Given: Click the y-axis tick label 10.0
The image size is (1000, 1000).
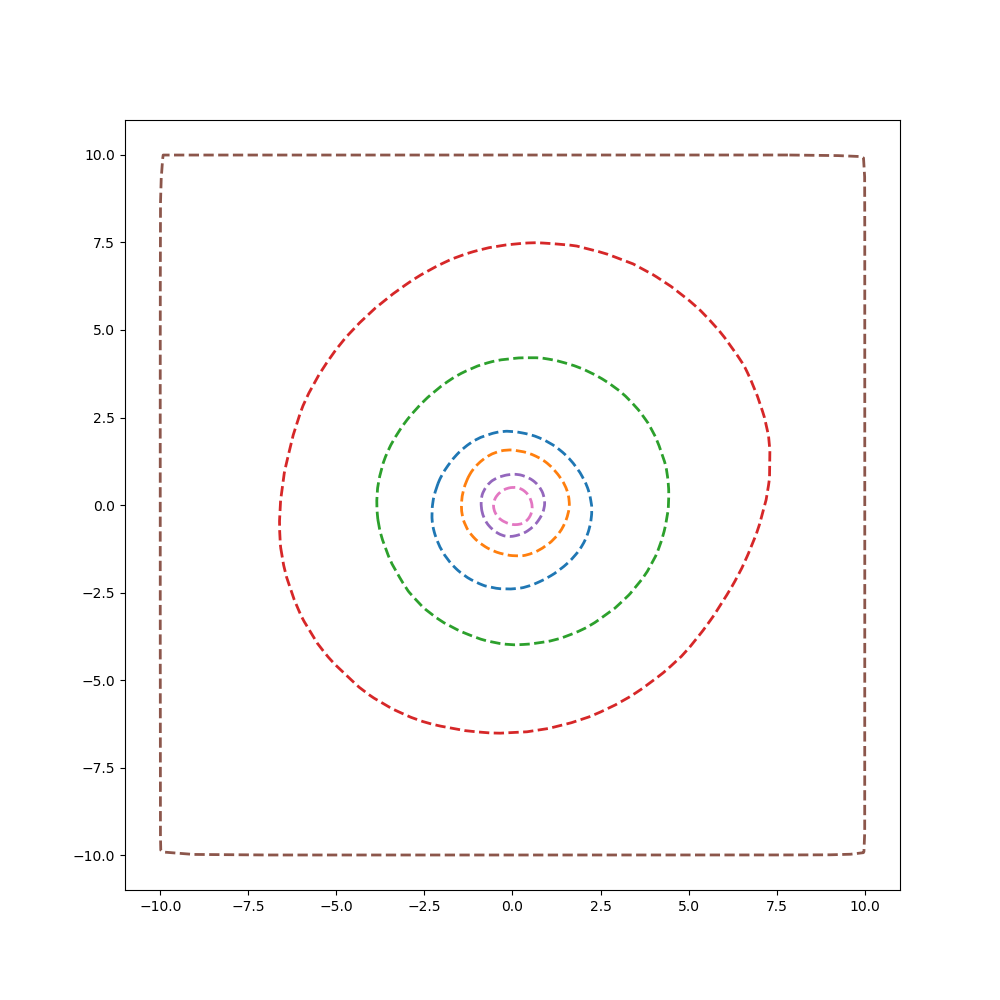Looking at the screenshot, I should click(100, 156).
